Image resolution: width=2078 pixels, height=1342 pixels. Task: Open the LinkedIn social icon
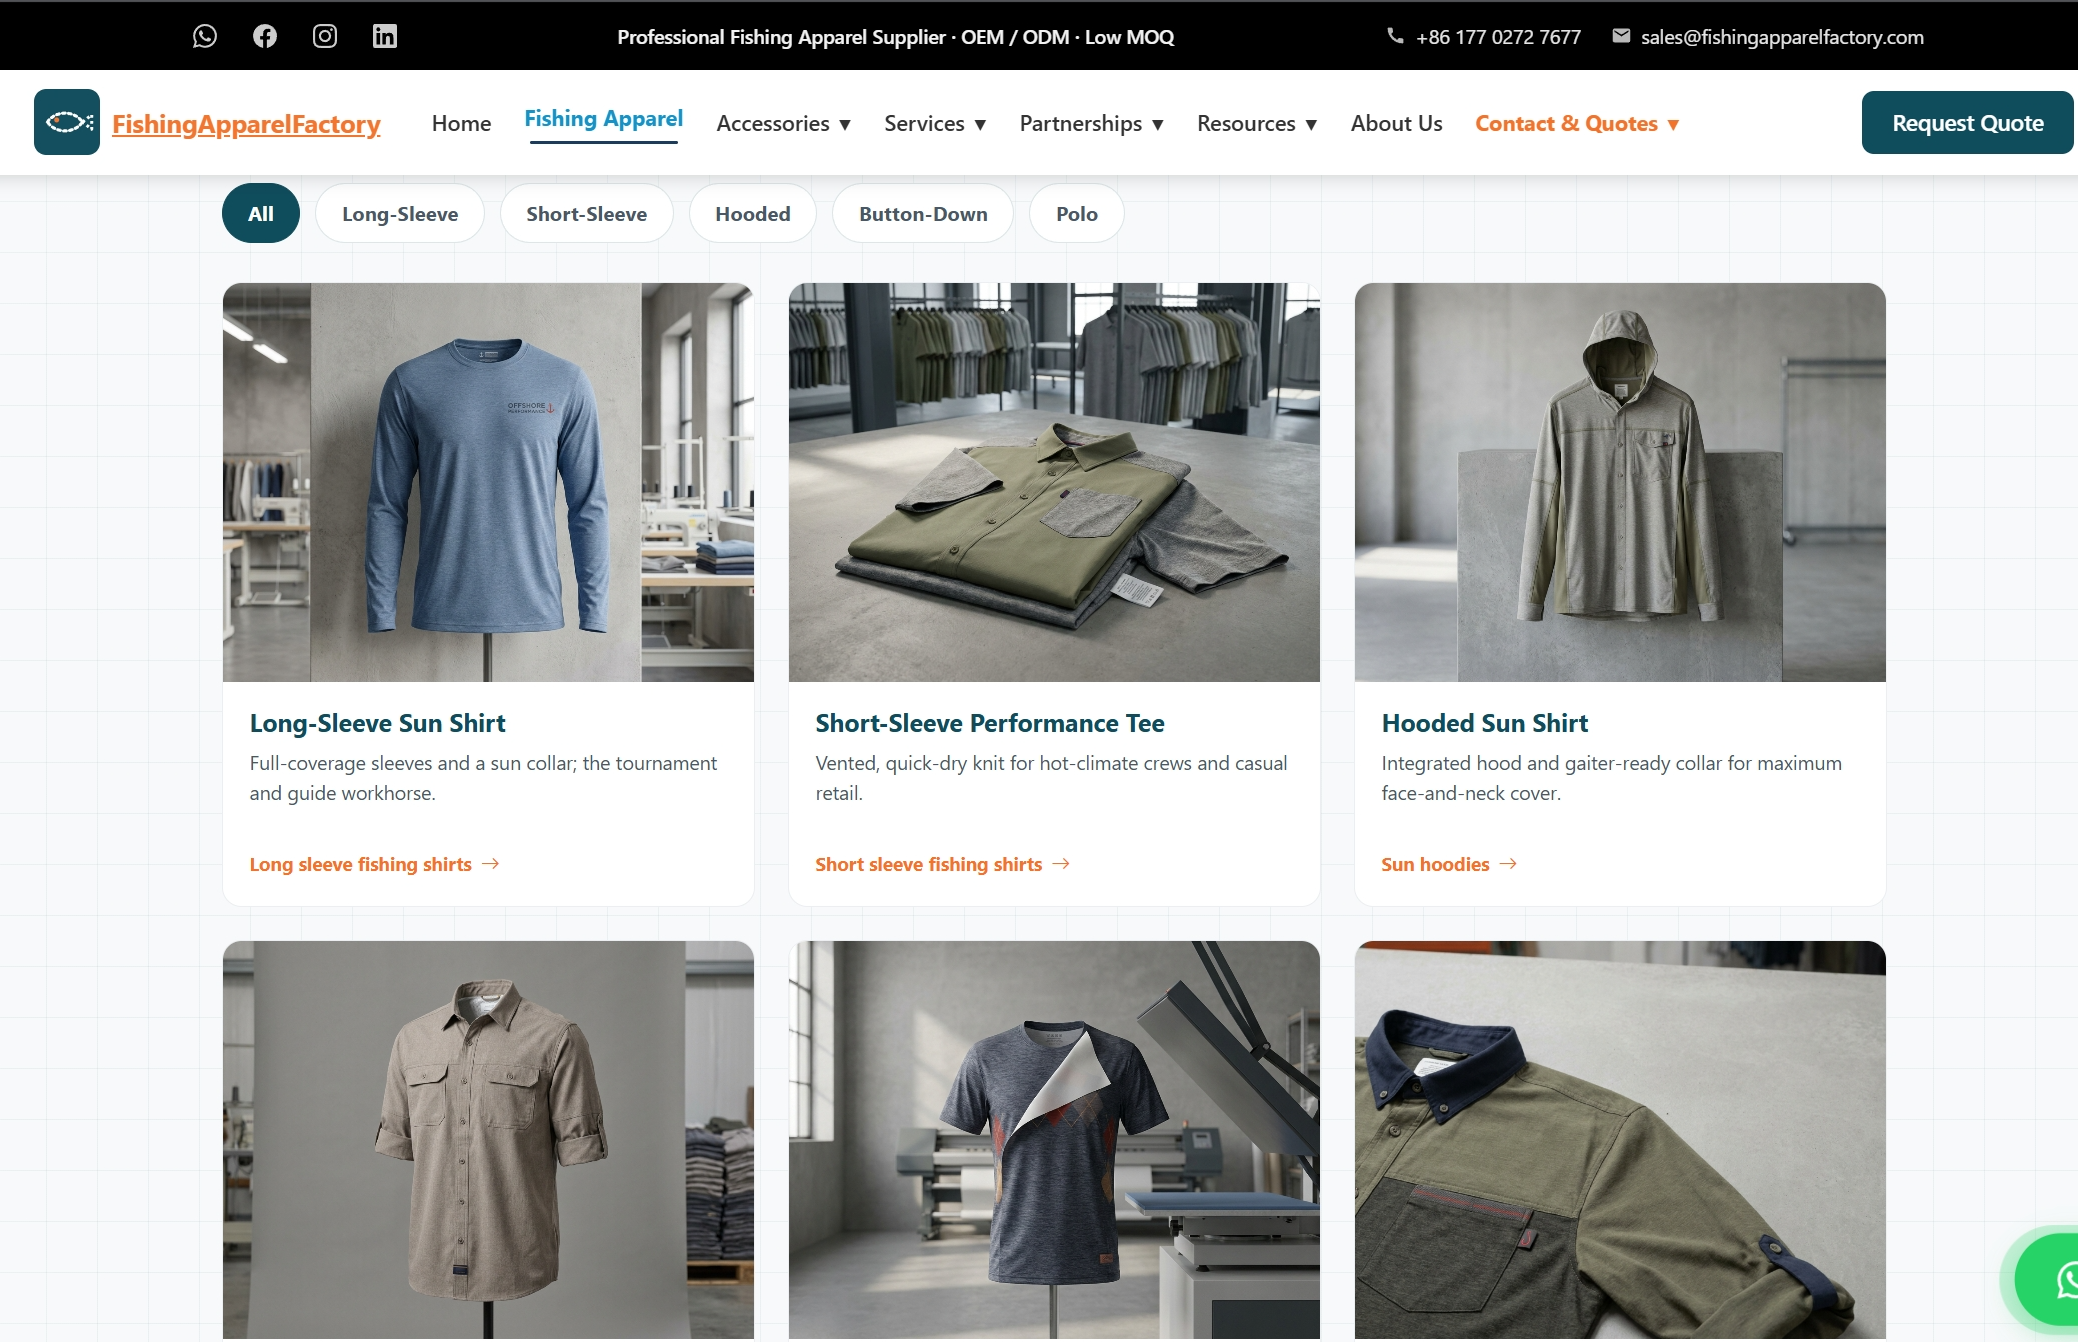click(385, 36)
